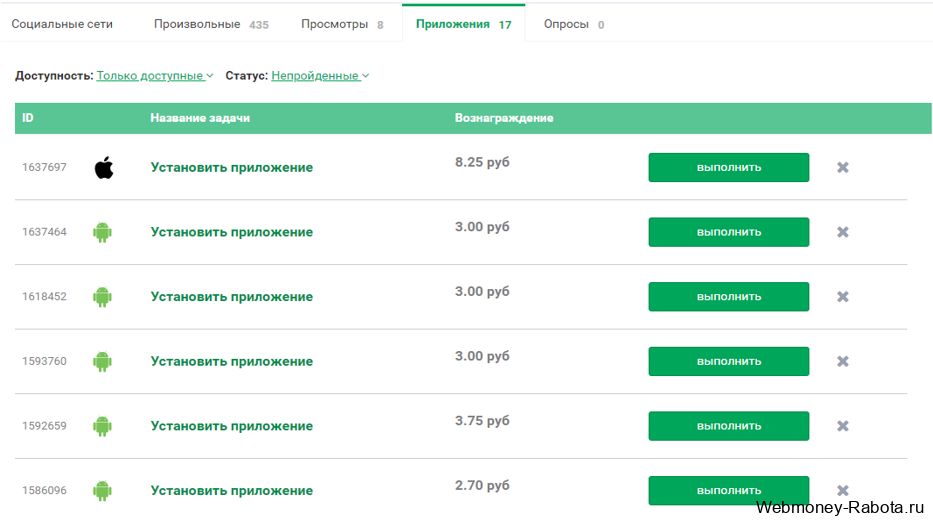The image size is (933, 525).
Task: Click the Android icon for task 1592659
Action: (x=102, y=426)
